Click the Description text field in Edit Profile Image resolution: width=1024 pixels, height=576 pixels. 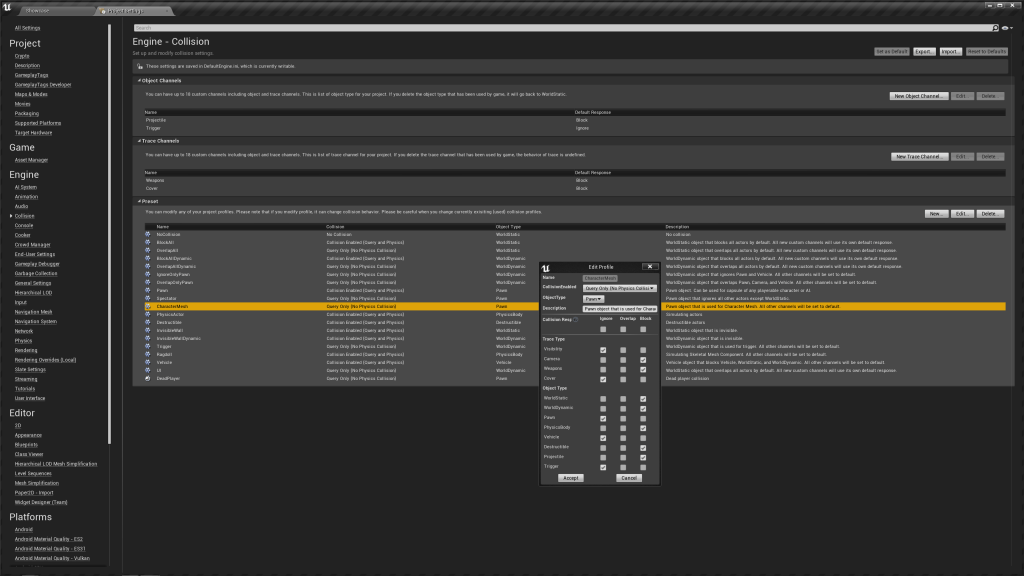pyautogui.click(x=619, y=308)
